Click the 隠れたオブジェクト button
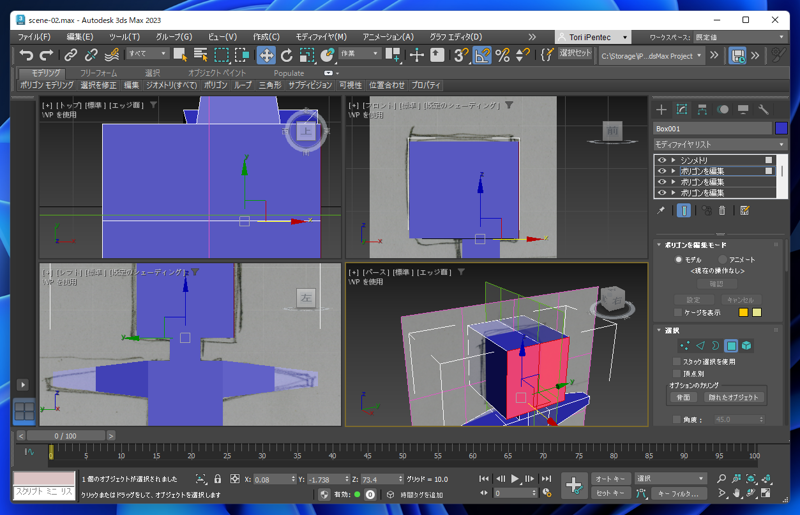The width and height of the screenshot is (800, 515). pyautogui.click(x=733, y=397)
